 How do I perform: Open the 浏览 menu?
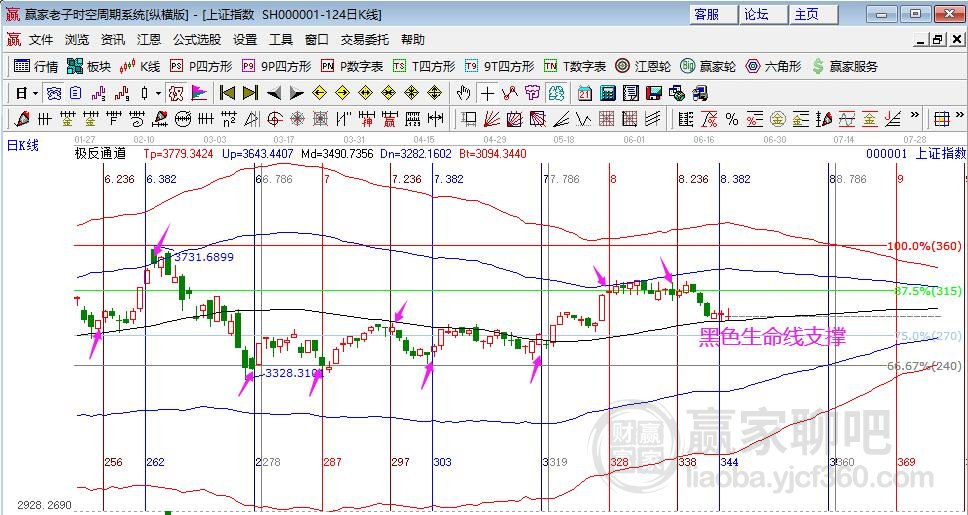pos(77,40)
